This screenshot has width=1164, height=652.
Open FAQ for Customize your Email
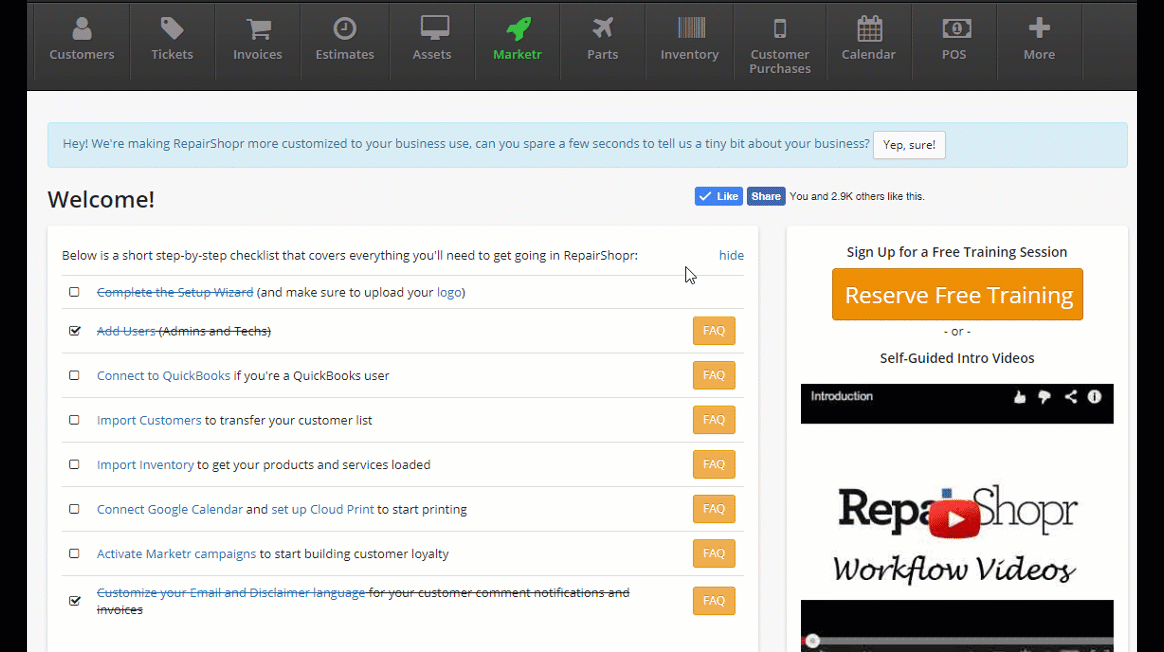(x=714, y=601)
